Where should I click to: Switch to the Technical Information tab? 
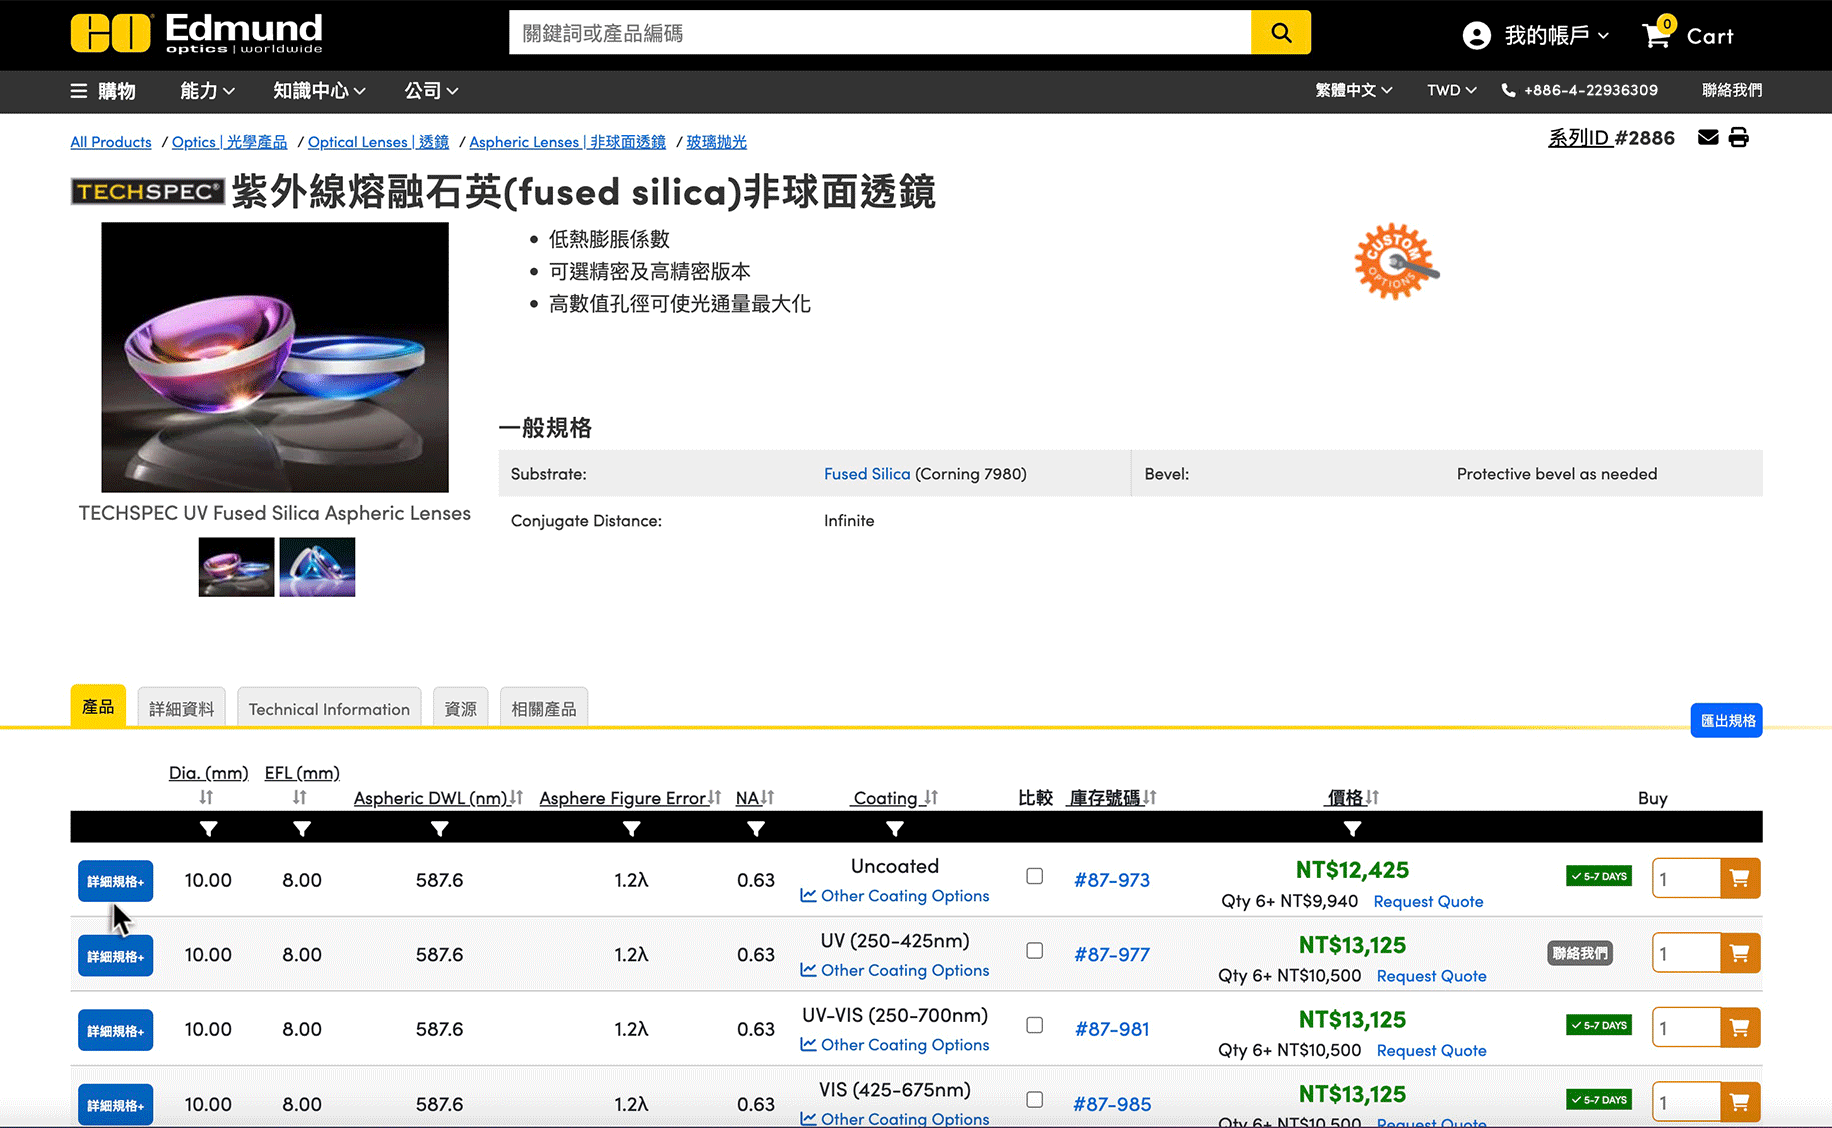tap(329, 709)
